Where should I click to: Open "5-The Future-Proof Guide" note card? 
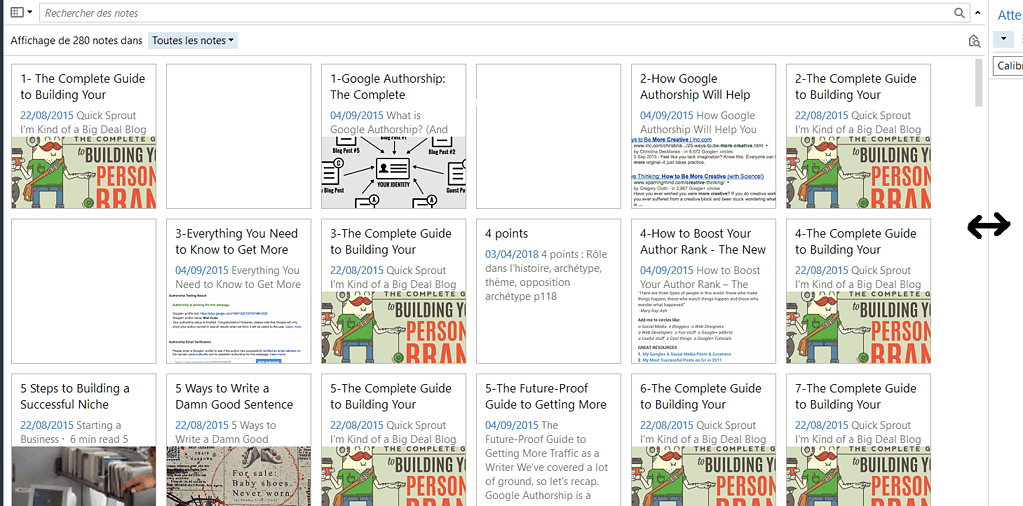[548, 440]
